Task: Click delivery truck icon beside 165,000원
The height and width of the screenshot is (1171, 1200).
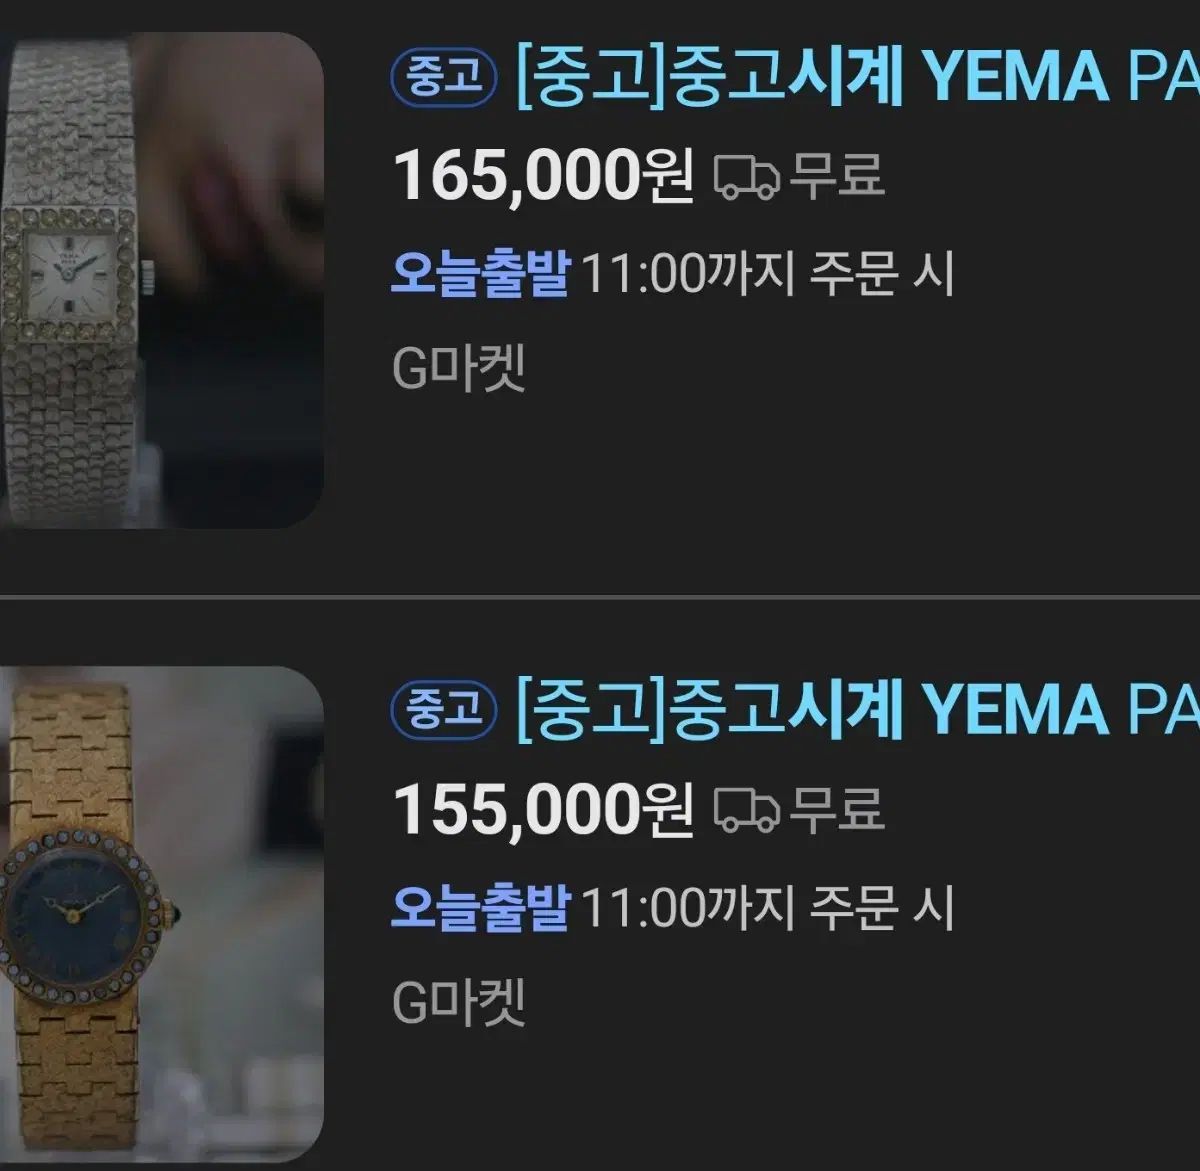Action: [x=746, y=177]
